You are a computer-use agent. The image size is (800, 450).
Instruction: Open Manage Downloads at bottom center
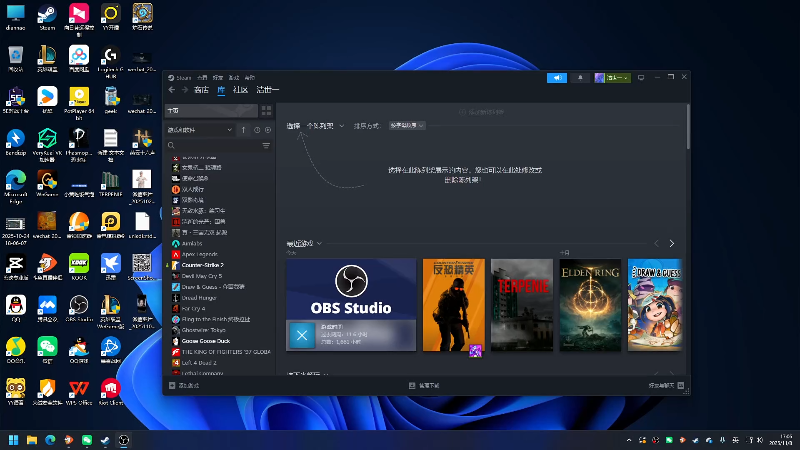[x=424, y=386]
